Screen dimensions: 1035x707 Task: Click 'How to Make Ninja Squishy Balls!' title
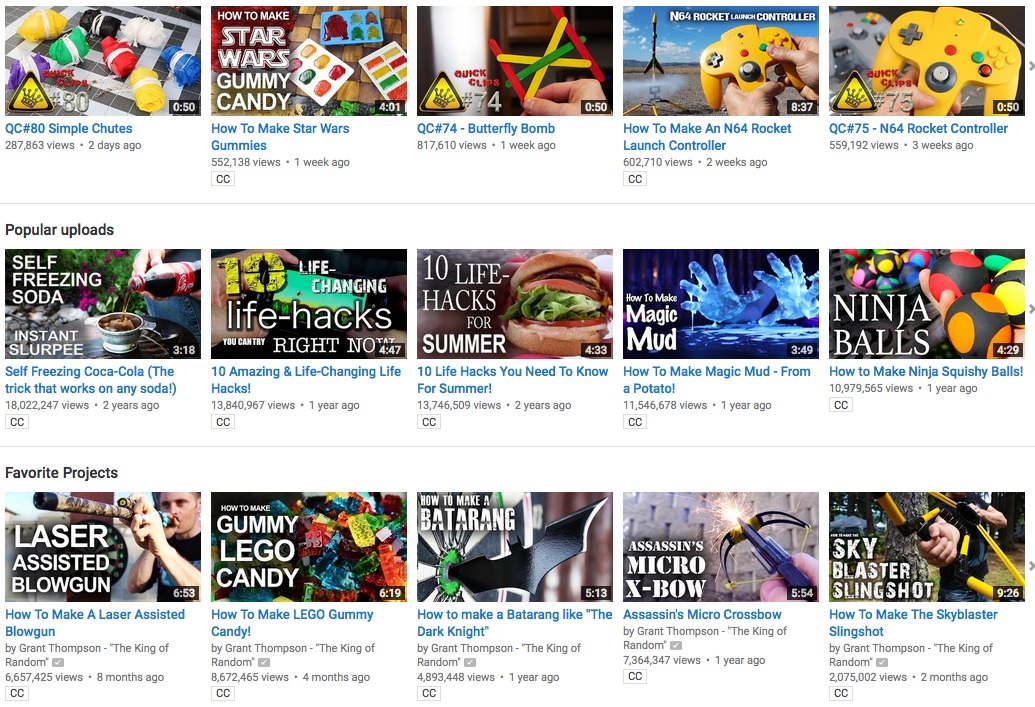926,372
